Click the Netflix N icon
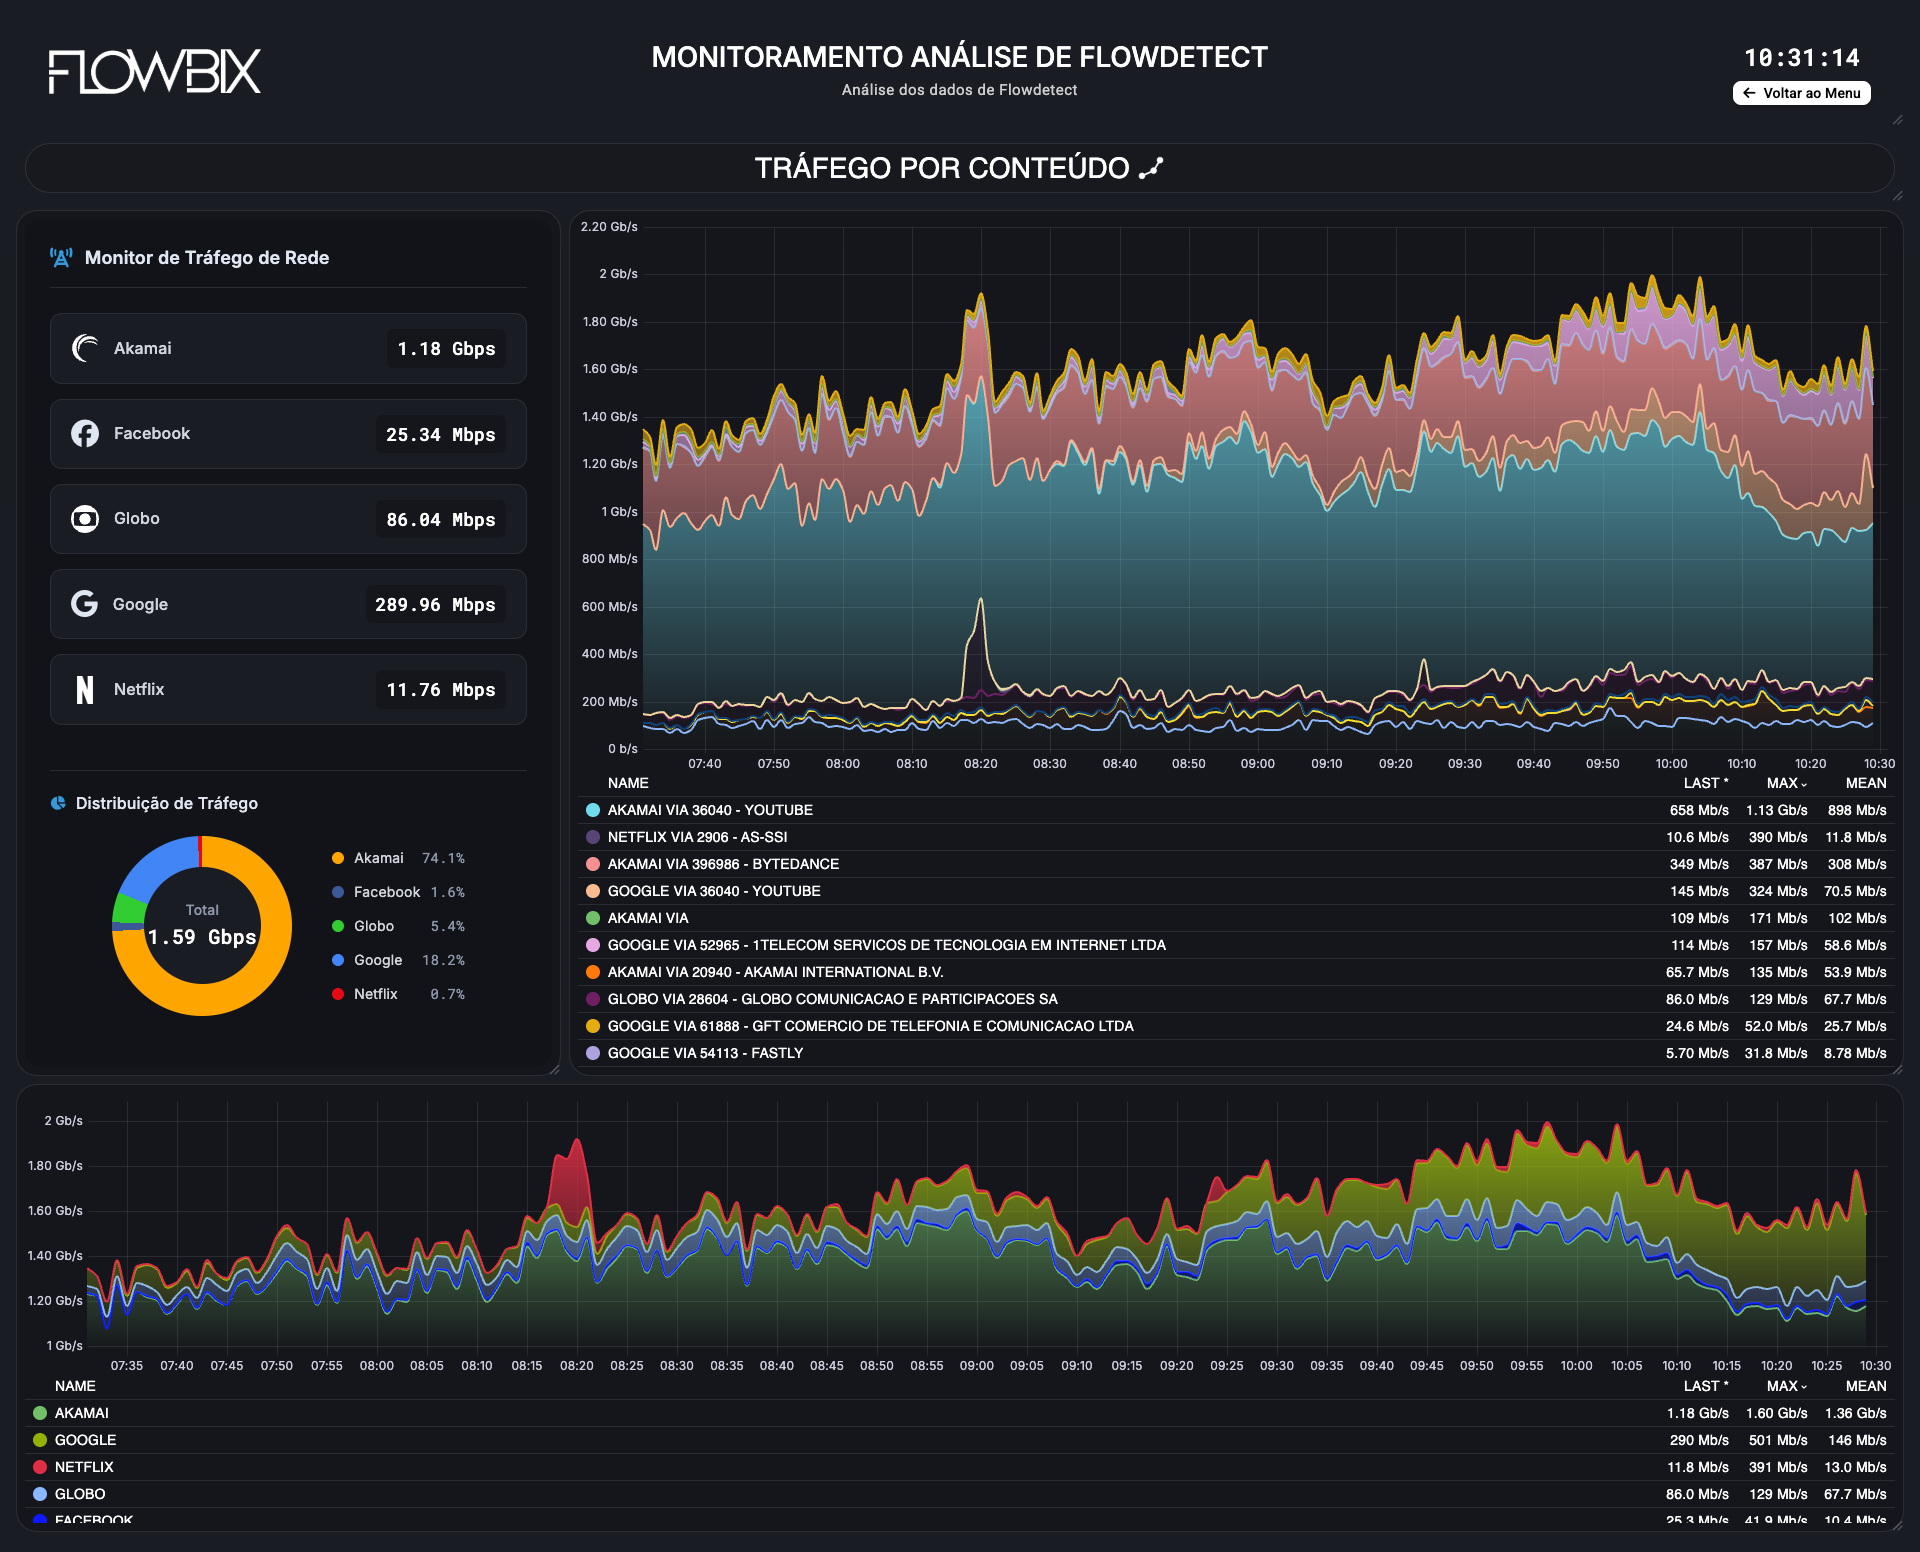The image size is (1920, 1552). [x=85, y=689]
